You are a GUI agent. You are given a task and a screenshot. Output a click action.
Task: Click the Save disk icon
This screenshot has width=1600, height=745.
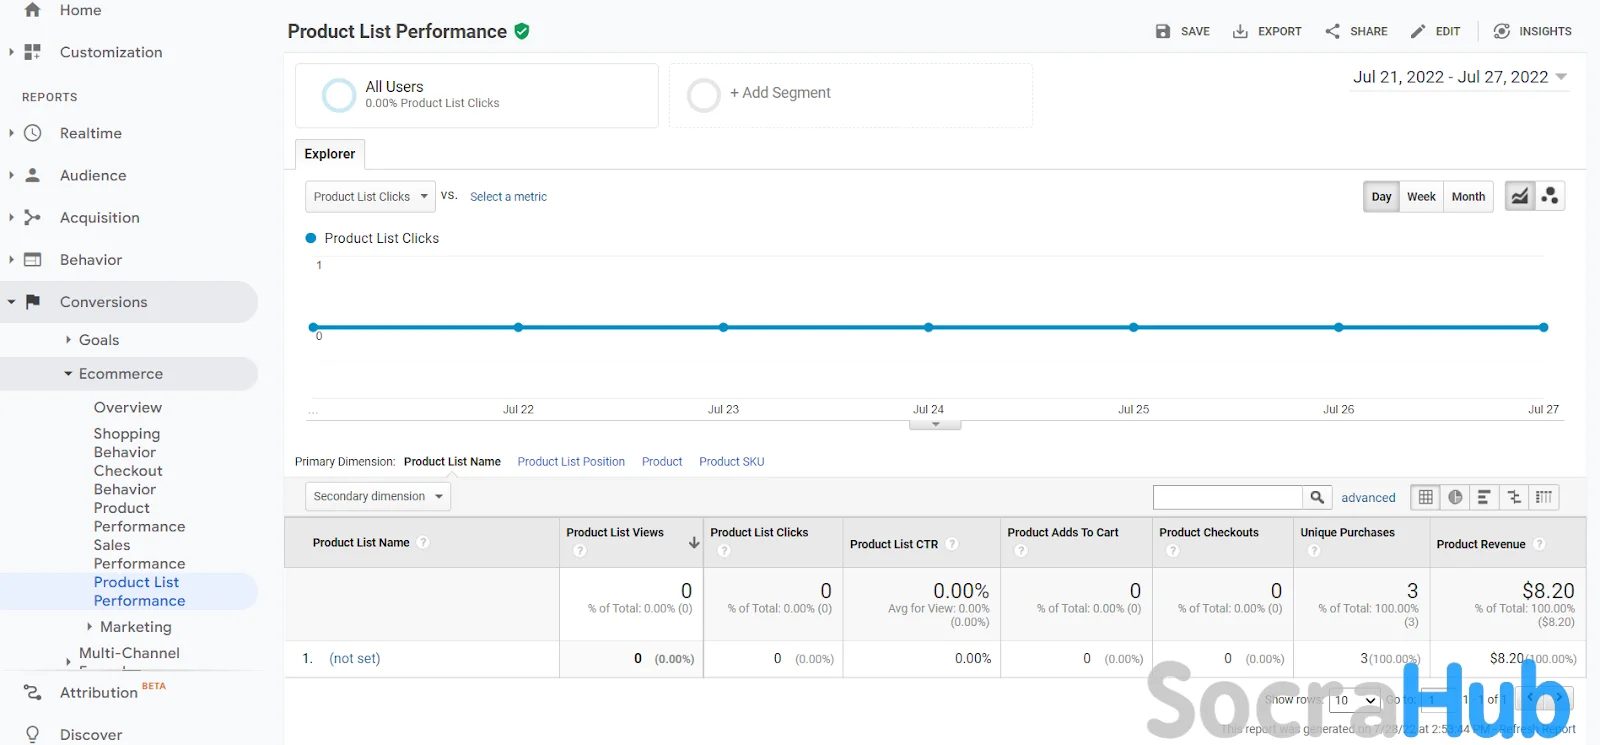tap(1162, 31)
